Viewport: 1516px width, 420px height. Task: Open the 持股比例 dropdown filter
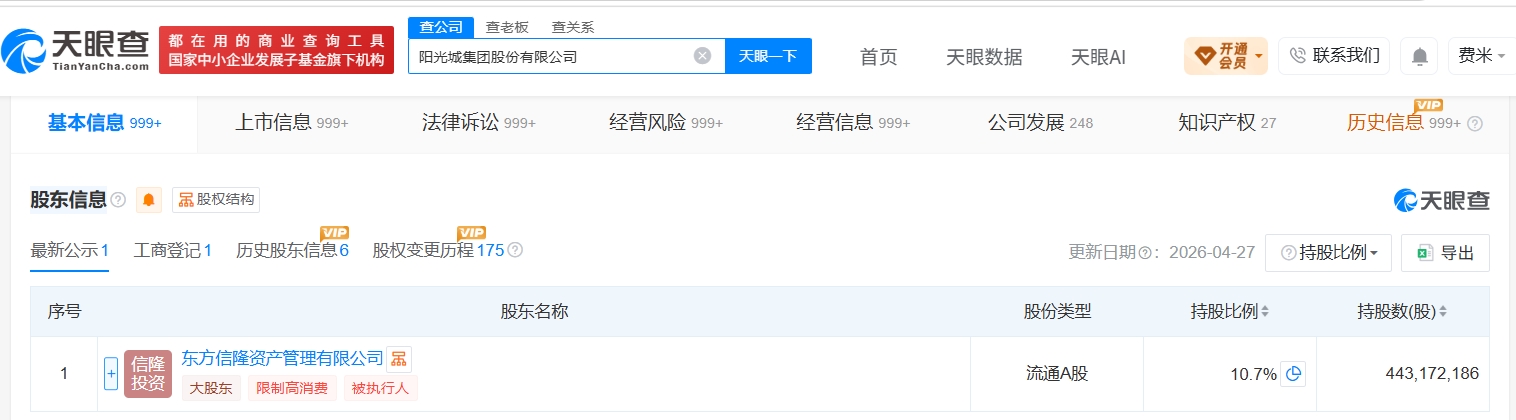click(x=1328, y=253)
